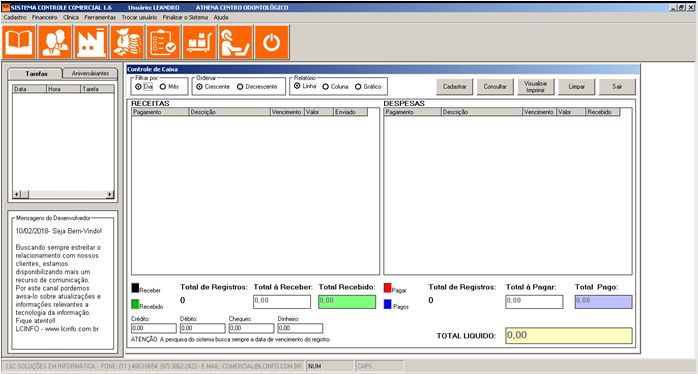Image resolution: width=698 pixels, height=374 pixels.
Task: Open the two-people clients toolbar icon
Action: tap(55, 42)
